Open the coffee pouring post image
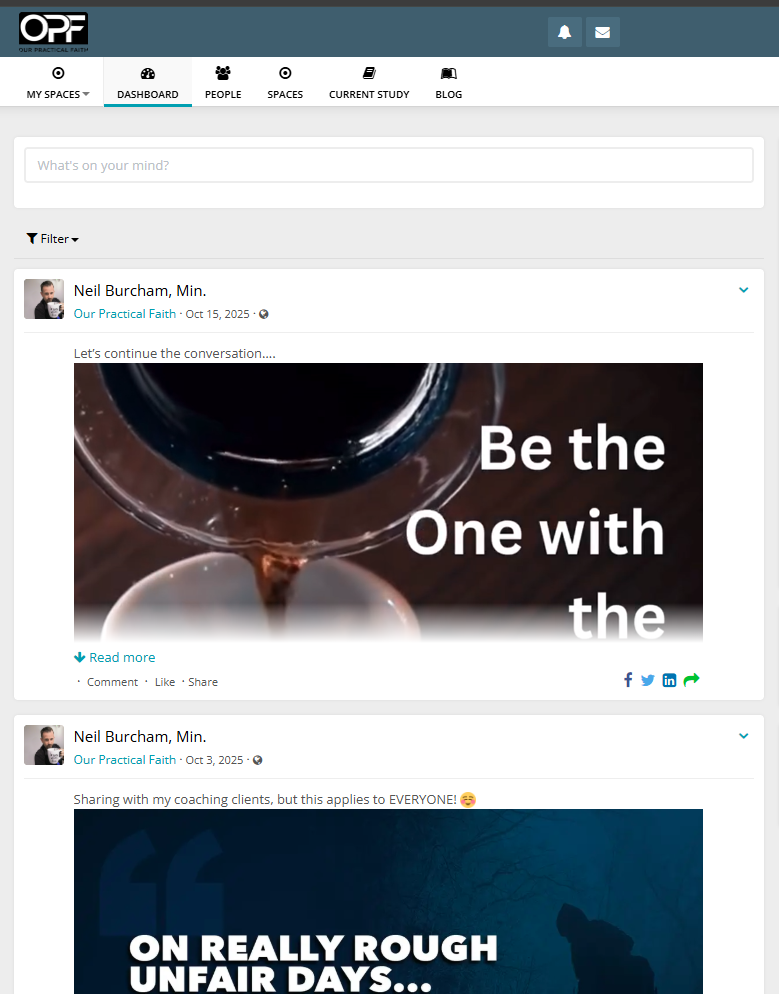 click(388, 500)
